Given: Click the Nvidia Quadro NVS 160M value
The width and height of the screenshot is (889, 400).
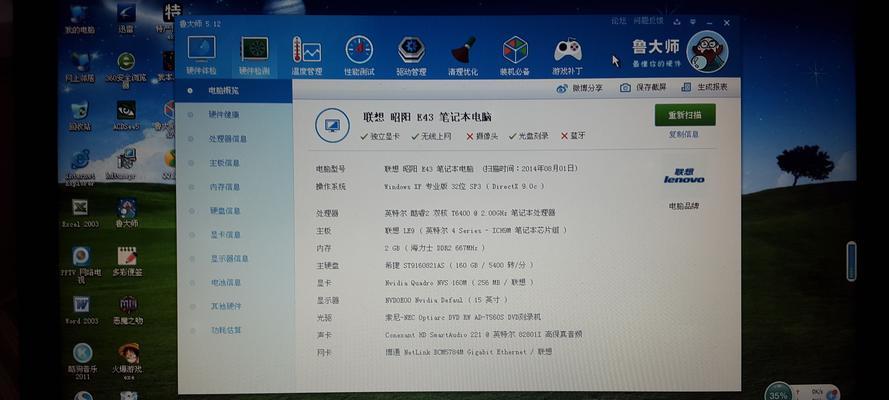Looking at the screenshot, I should [459, 283].
